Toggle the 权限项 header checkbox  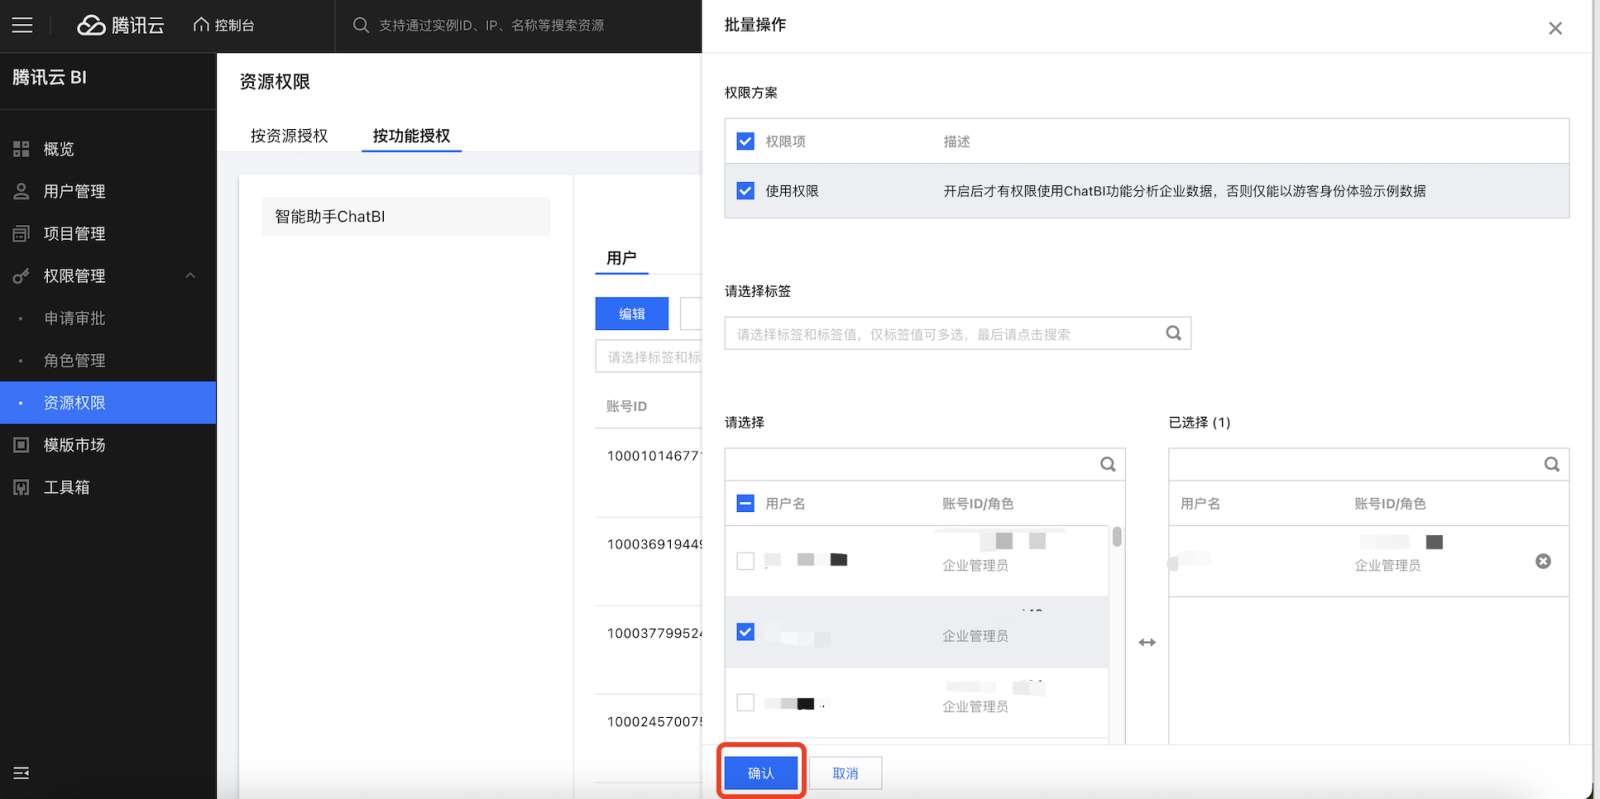click(745, 141)
